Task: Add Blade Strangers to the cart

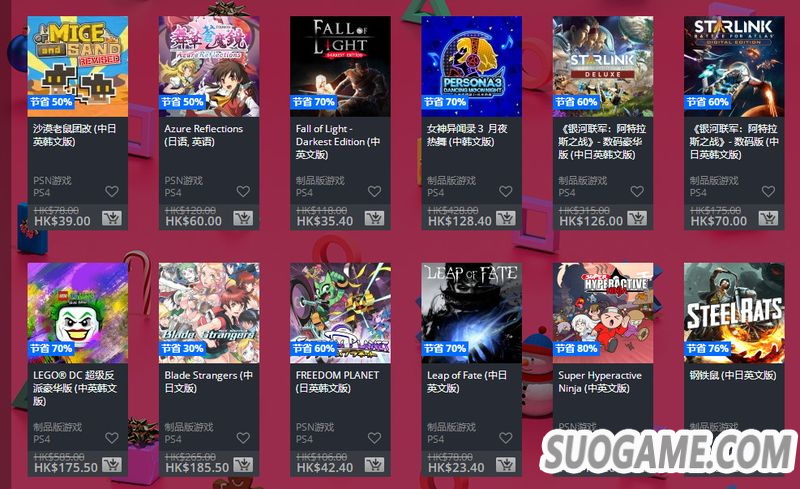Action: click(243, 465)
